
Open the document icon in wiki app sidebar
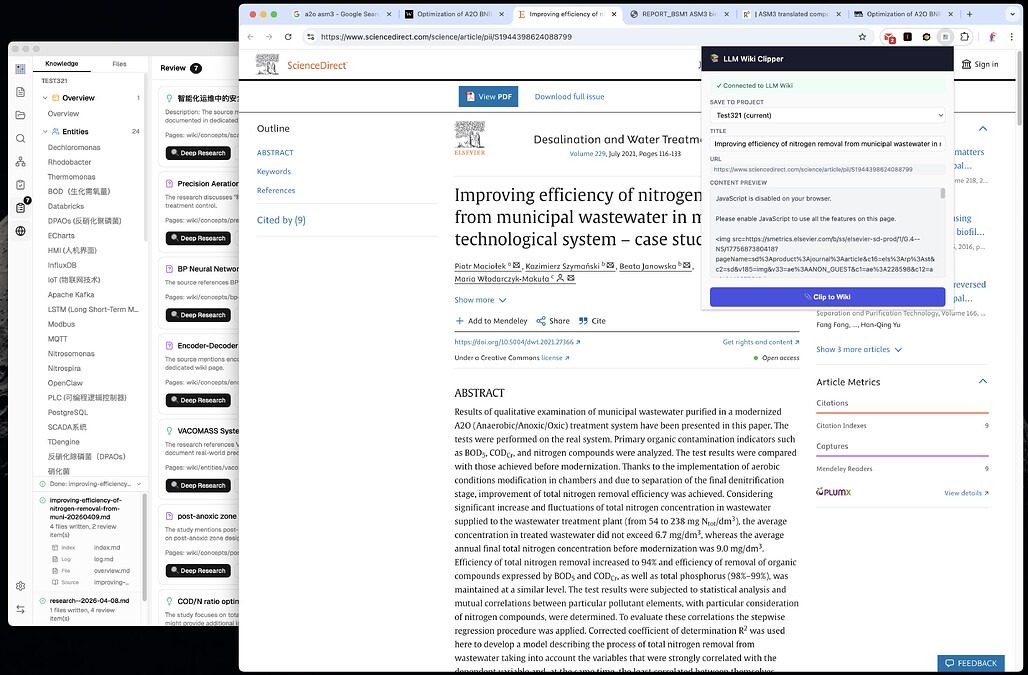[x=20, y=92]
